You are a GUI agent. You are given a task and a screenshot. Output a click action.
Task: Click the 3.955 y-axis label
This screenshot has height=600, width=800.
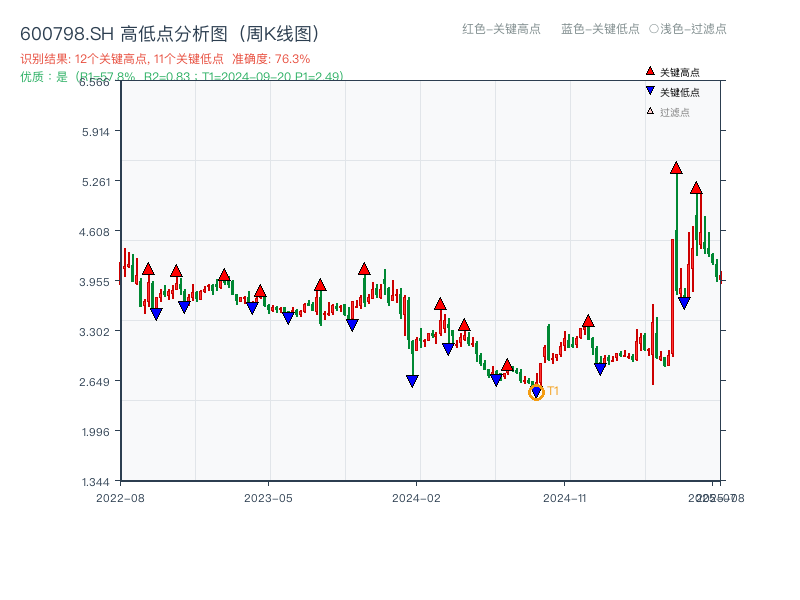(94, 282)
